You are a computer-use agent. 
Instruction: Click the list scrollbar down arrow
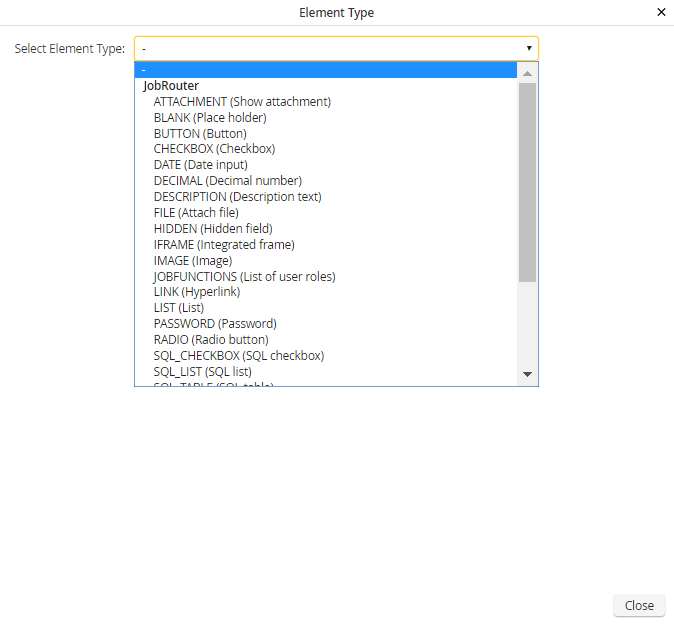click(527, 374)
